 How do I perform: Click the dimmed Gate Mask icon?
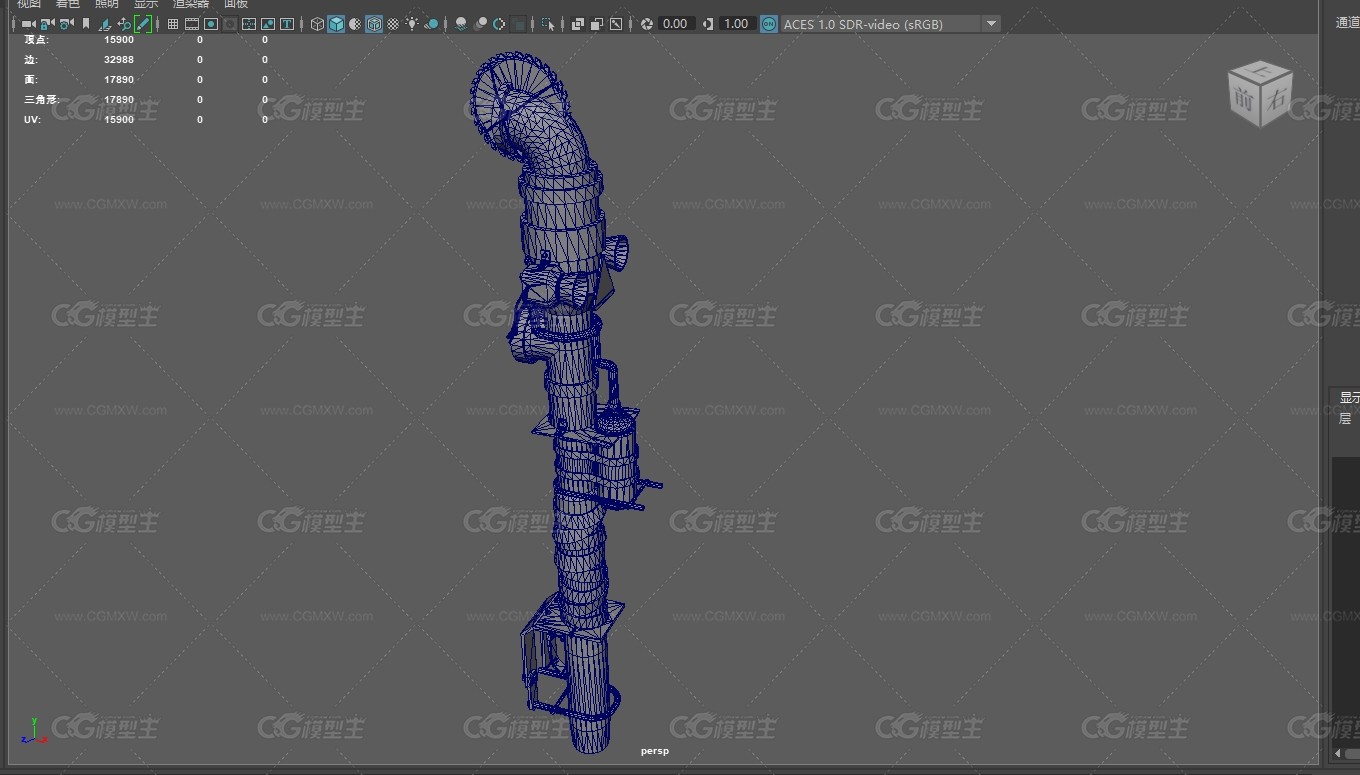[230, 23]
